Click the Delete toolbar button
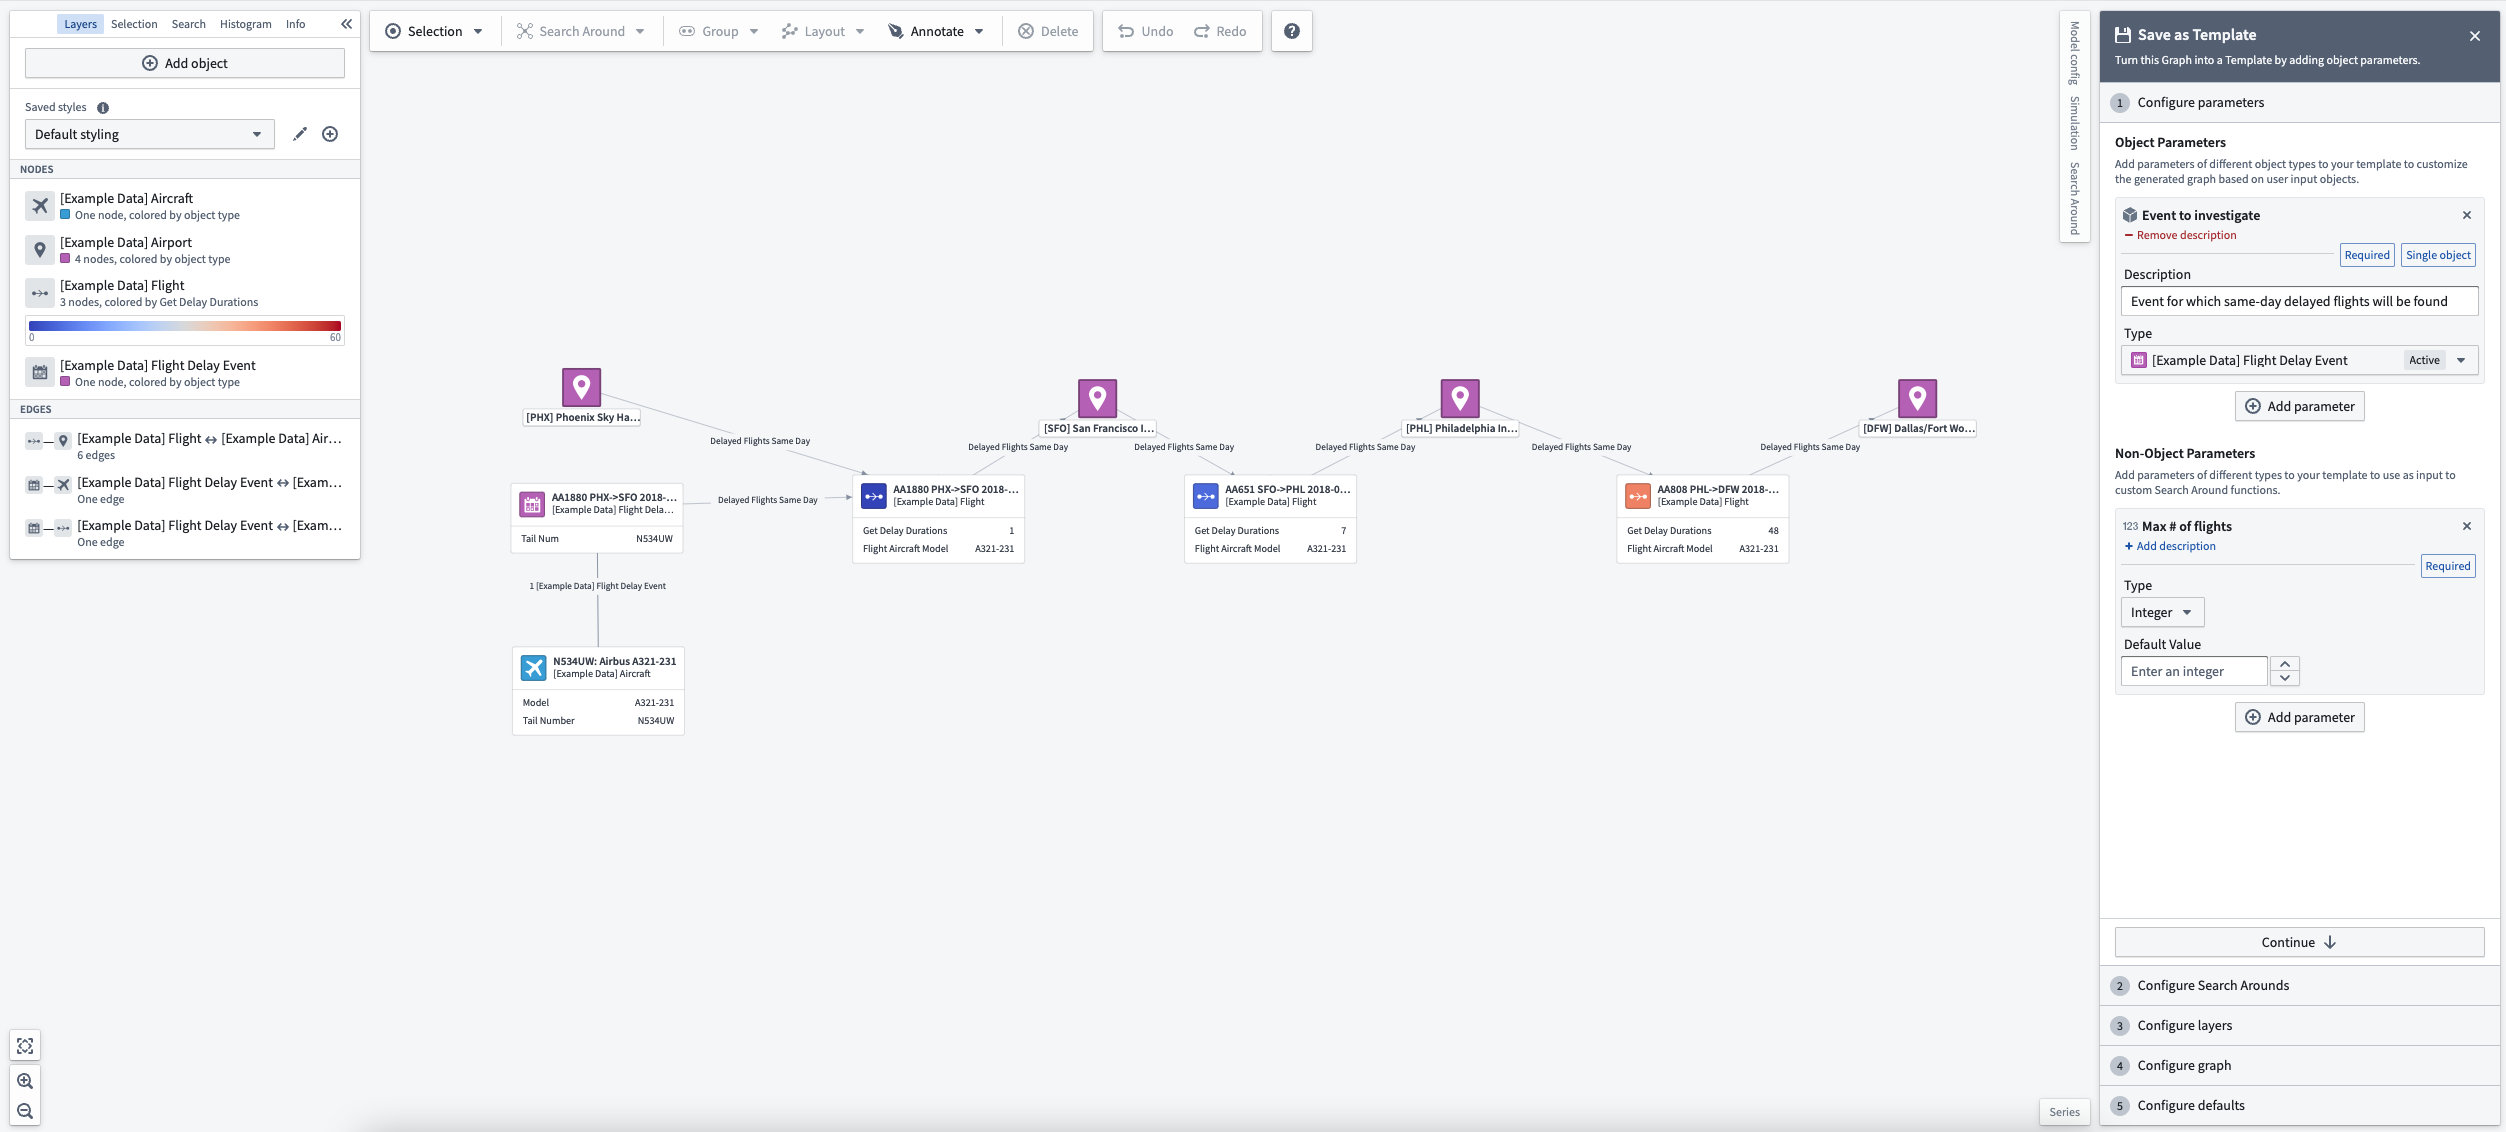Image resolution: width=2506 pixels, height=1132 pixels. tap(1048, 31)
